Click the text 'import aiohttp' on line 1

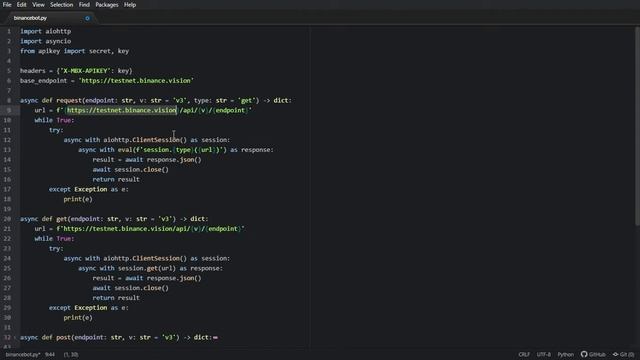[45, 31]
